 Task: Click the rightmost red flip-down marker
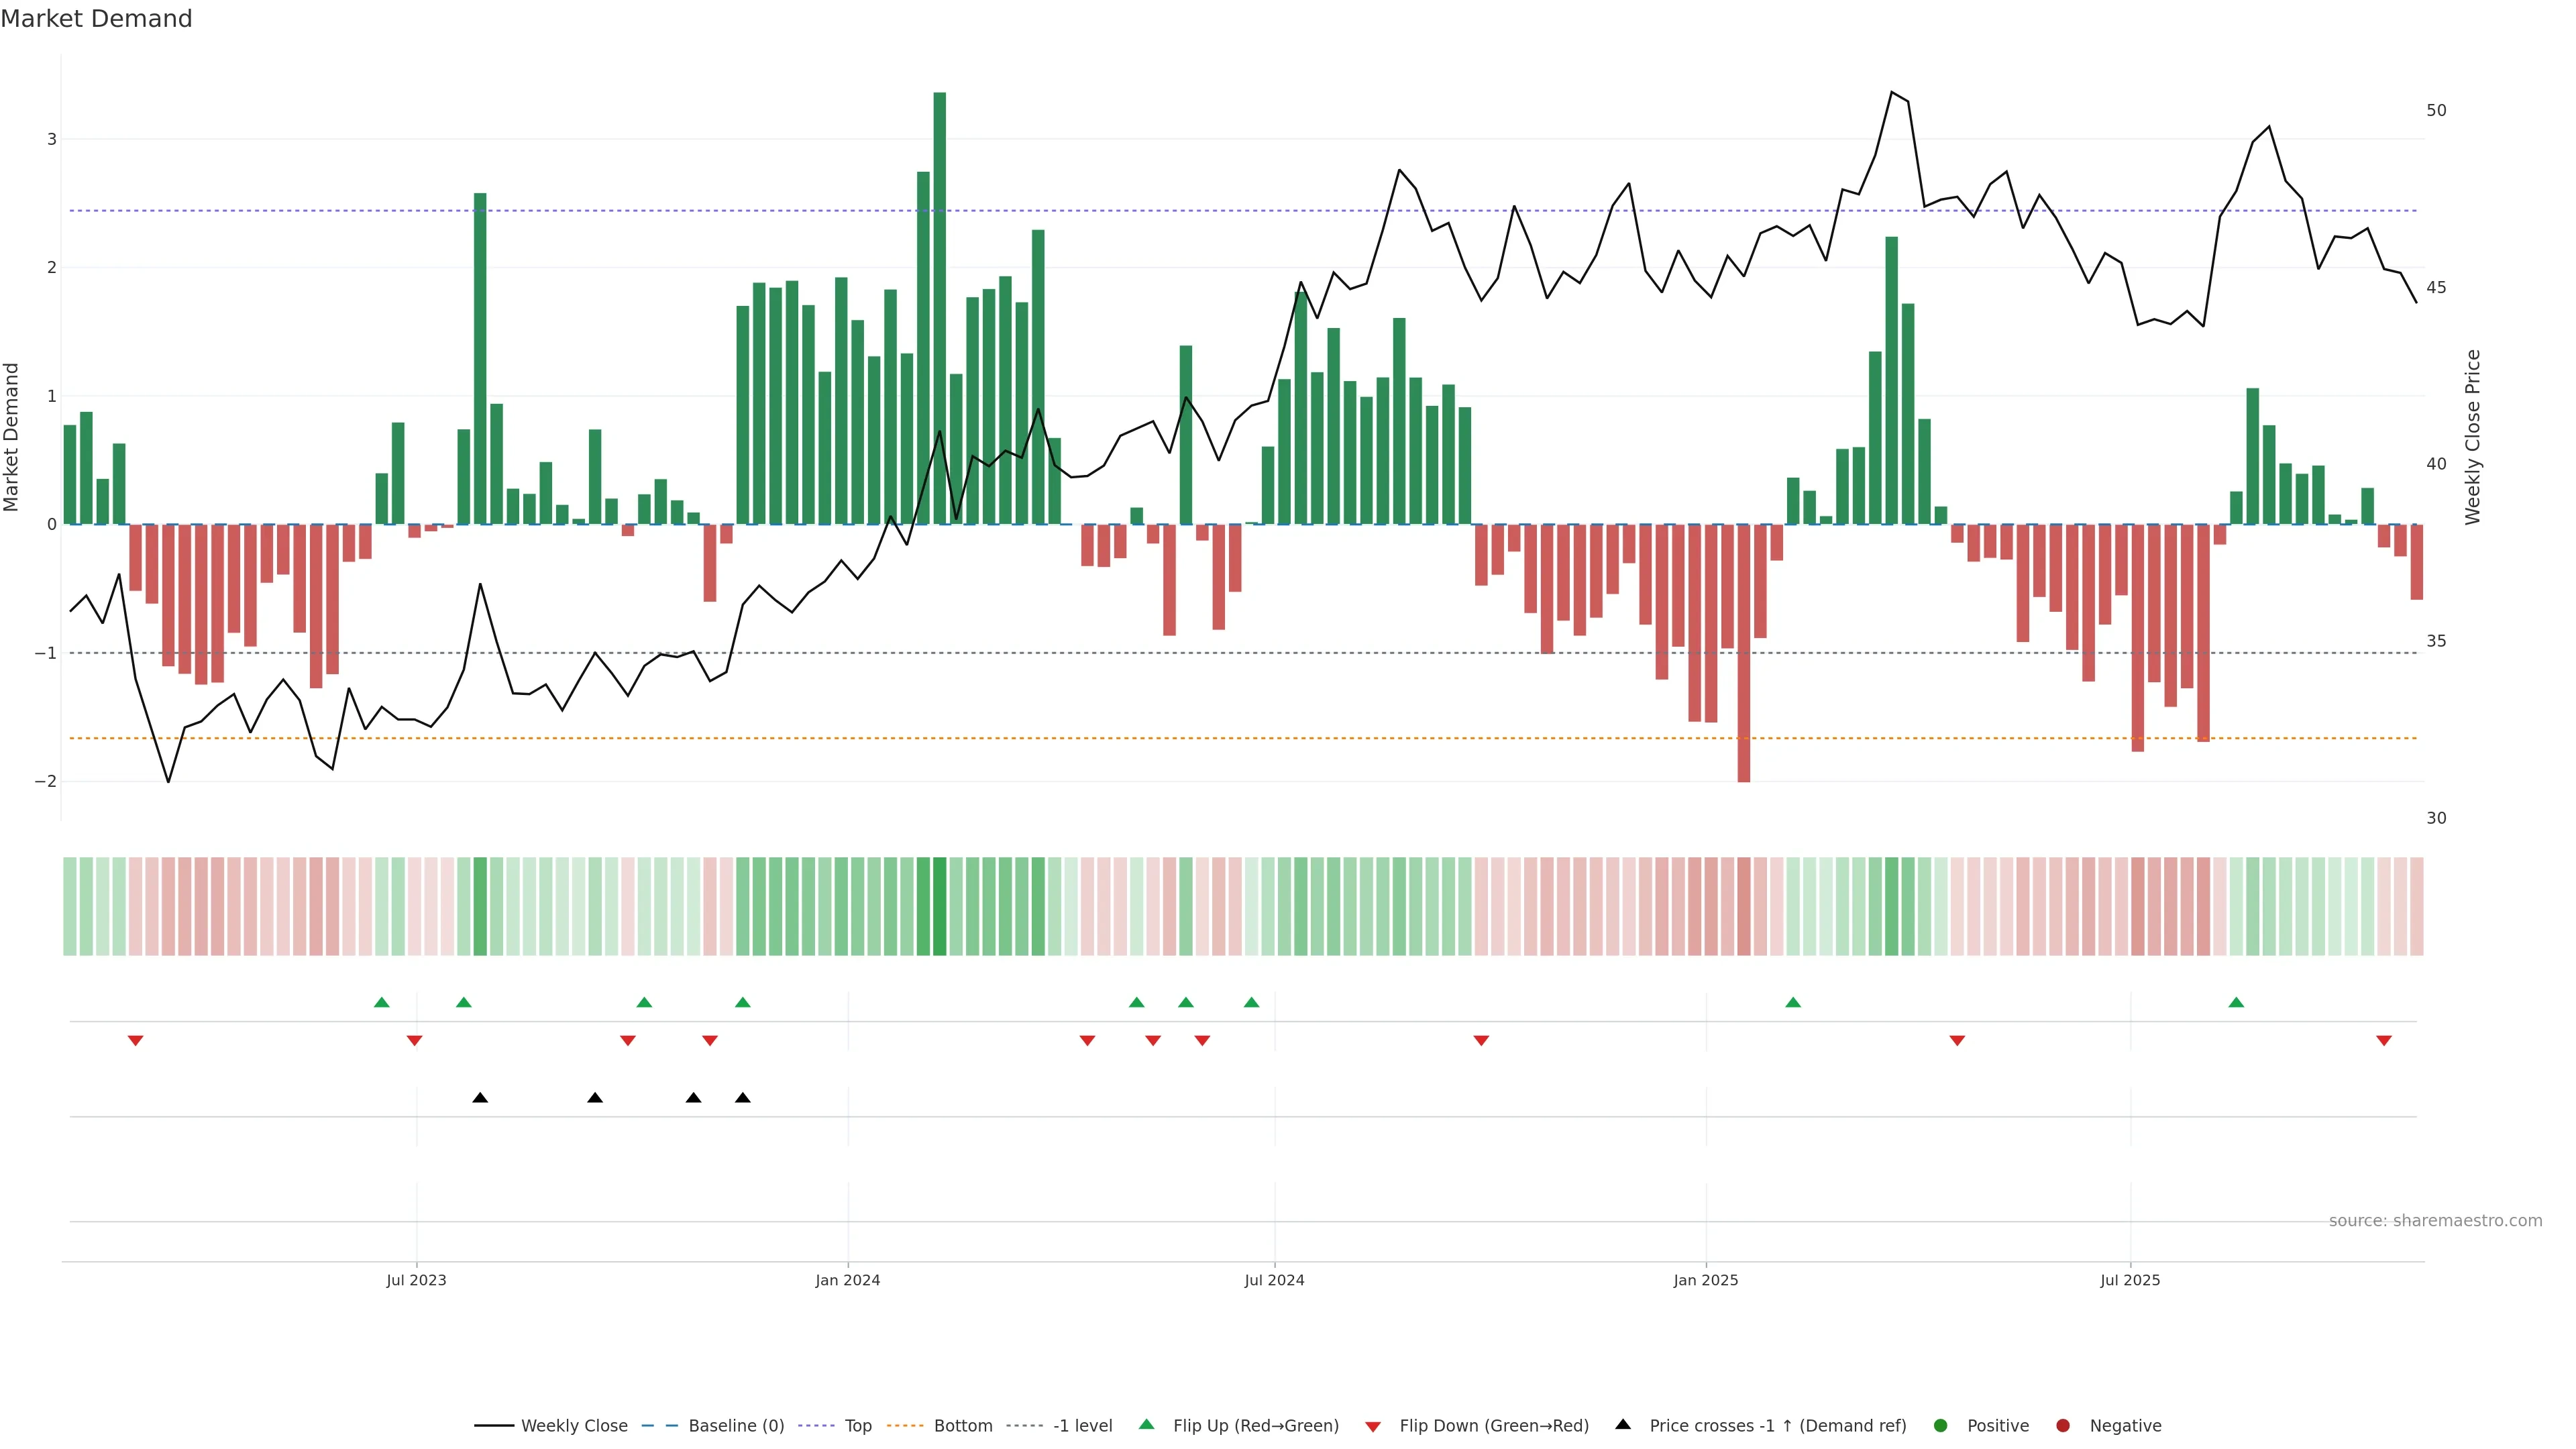pyautogui.click(x=2384, y=1041)
